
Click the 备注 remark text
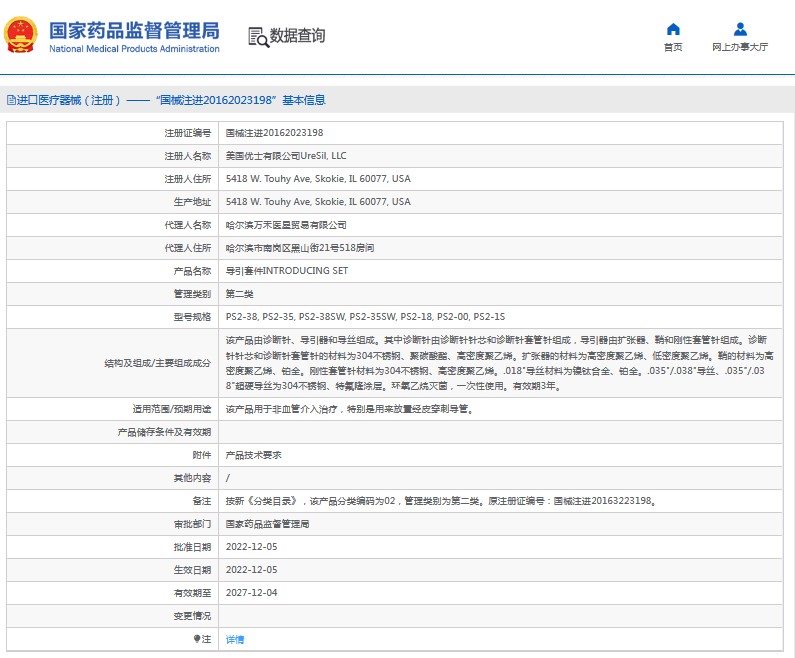441,501
